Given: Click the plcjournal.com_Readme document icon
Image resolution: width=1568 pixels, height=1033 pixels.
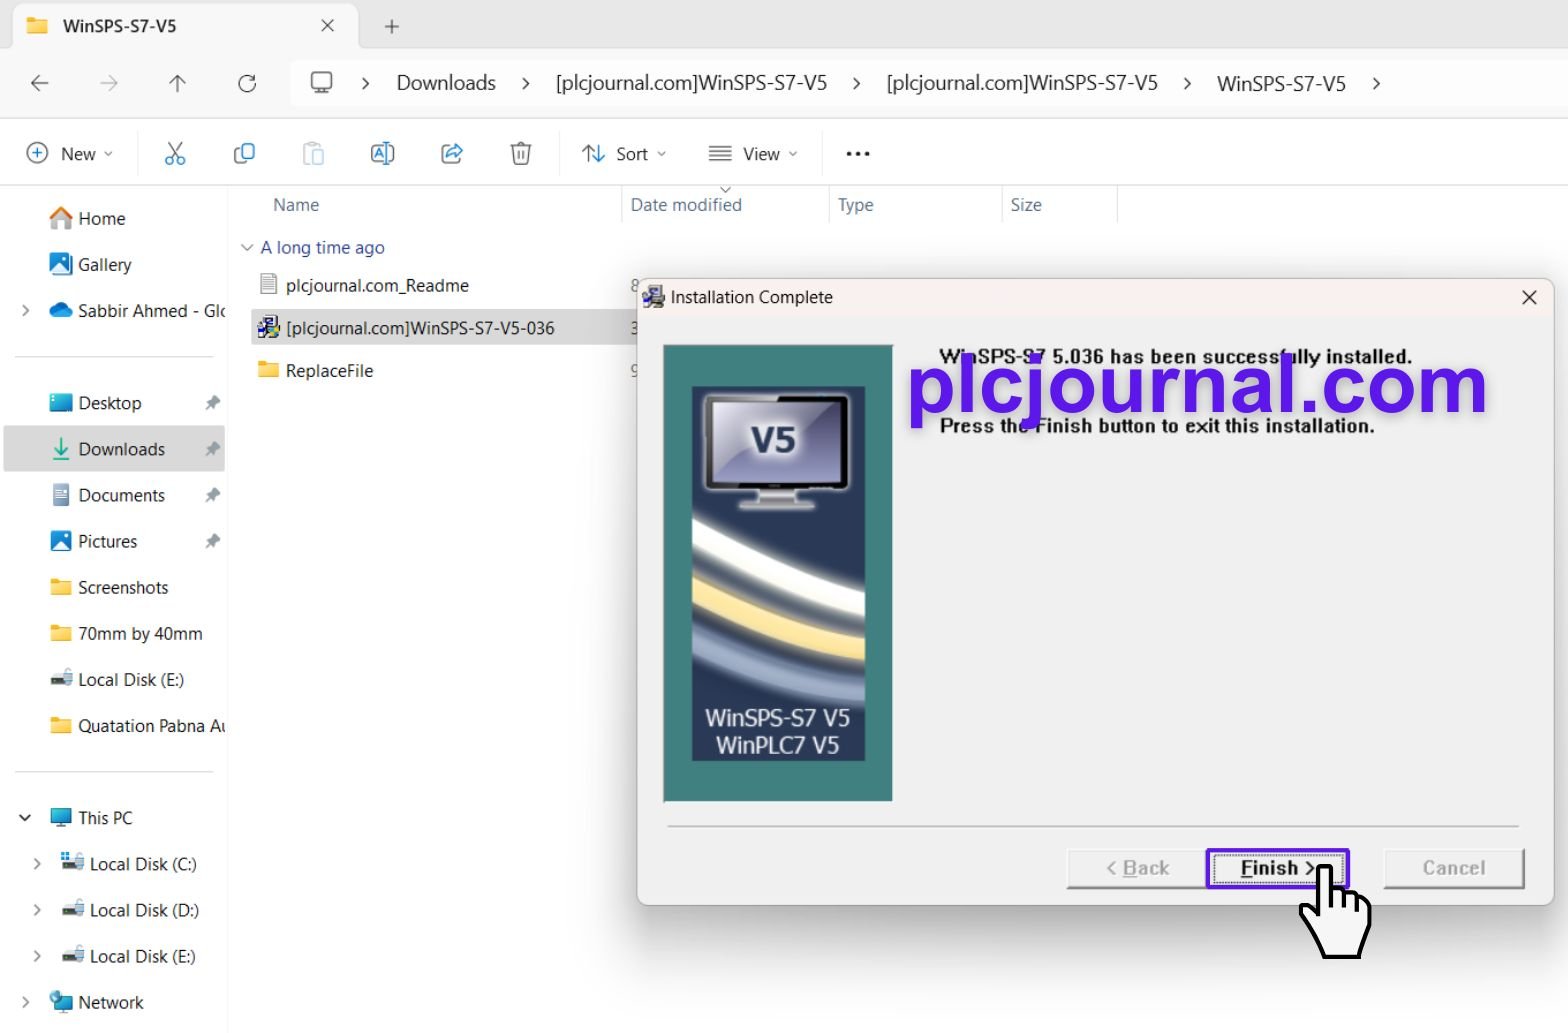Looking at the screenshot, I should [x=268, y=284].
